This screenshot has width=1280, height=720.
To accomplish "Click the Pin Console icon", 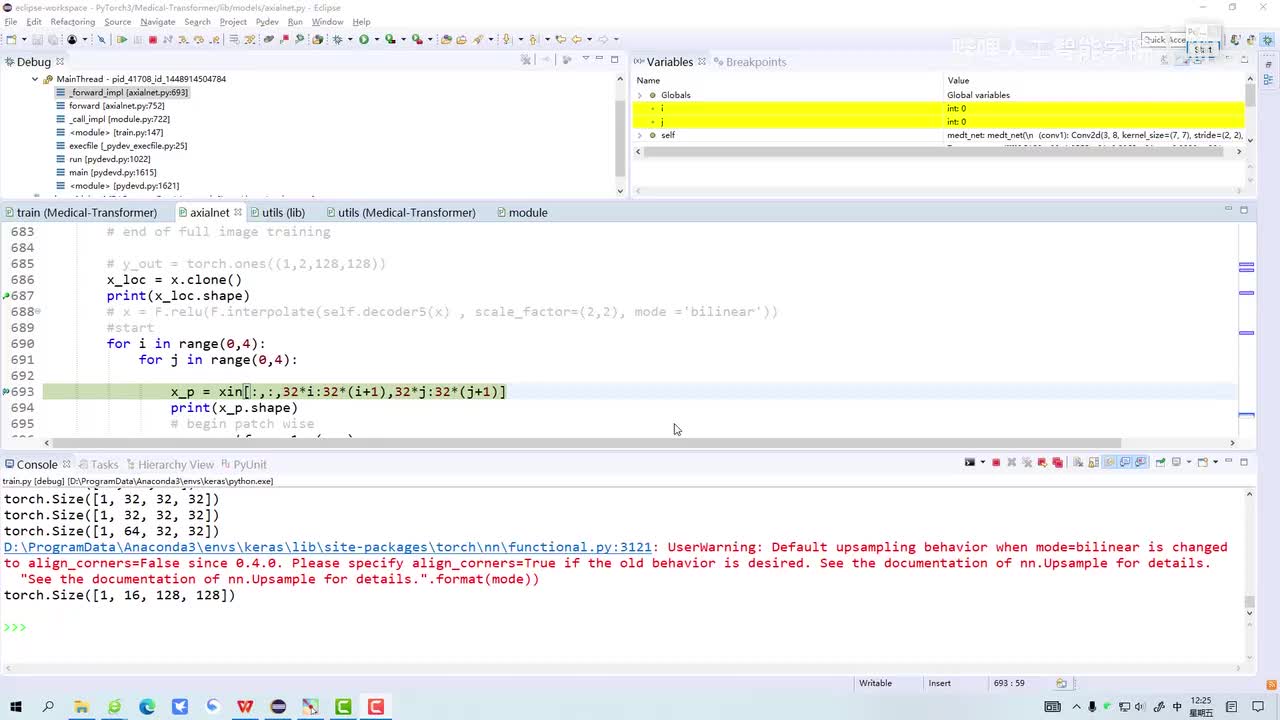I will point(1160,463).
